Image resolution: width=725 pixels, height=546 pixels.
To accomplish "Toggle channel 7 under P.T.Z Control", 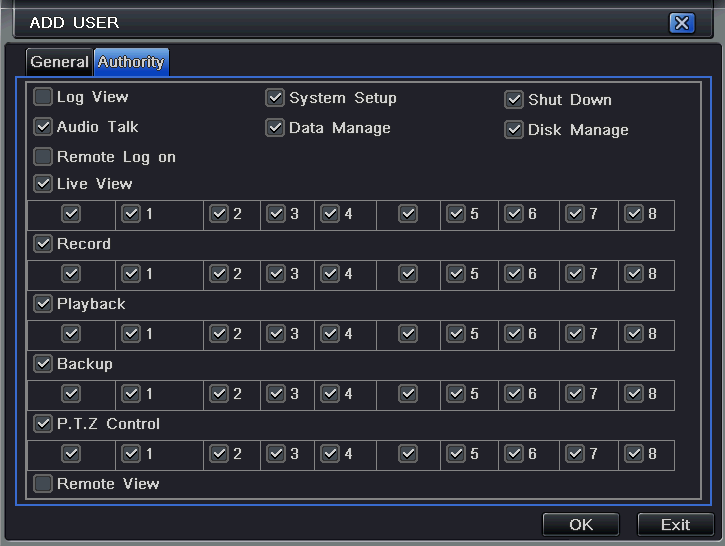I will point(575,454).
